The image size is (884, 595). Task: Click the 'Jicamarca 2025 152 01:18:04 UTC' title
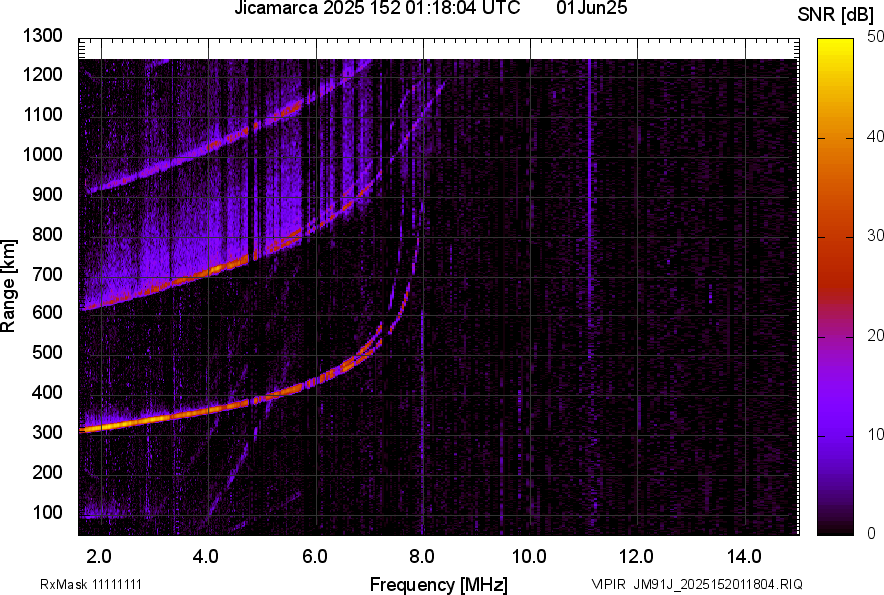click(377, 8)
